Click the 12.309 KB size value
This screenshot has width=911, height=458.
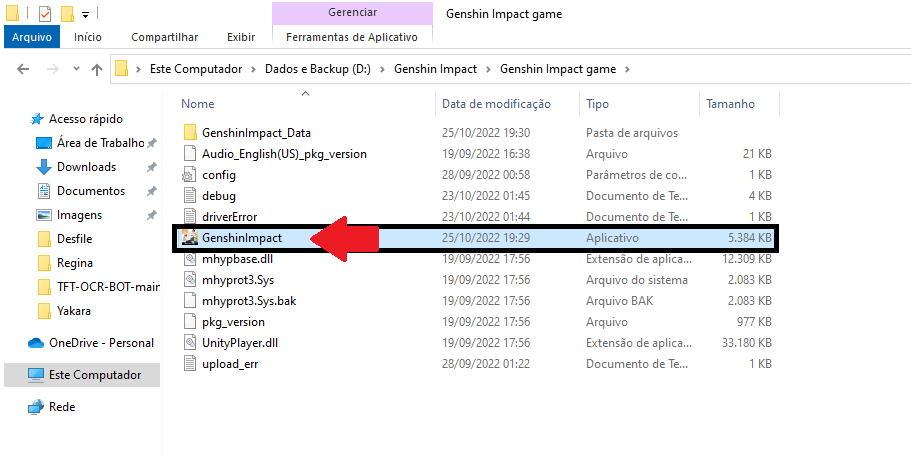(x=747, y=259)
